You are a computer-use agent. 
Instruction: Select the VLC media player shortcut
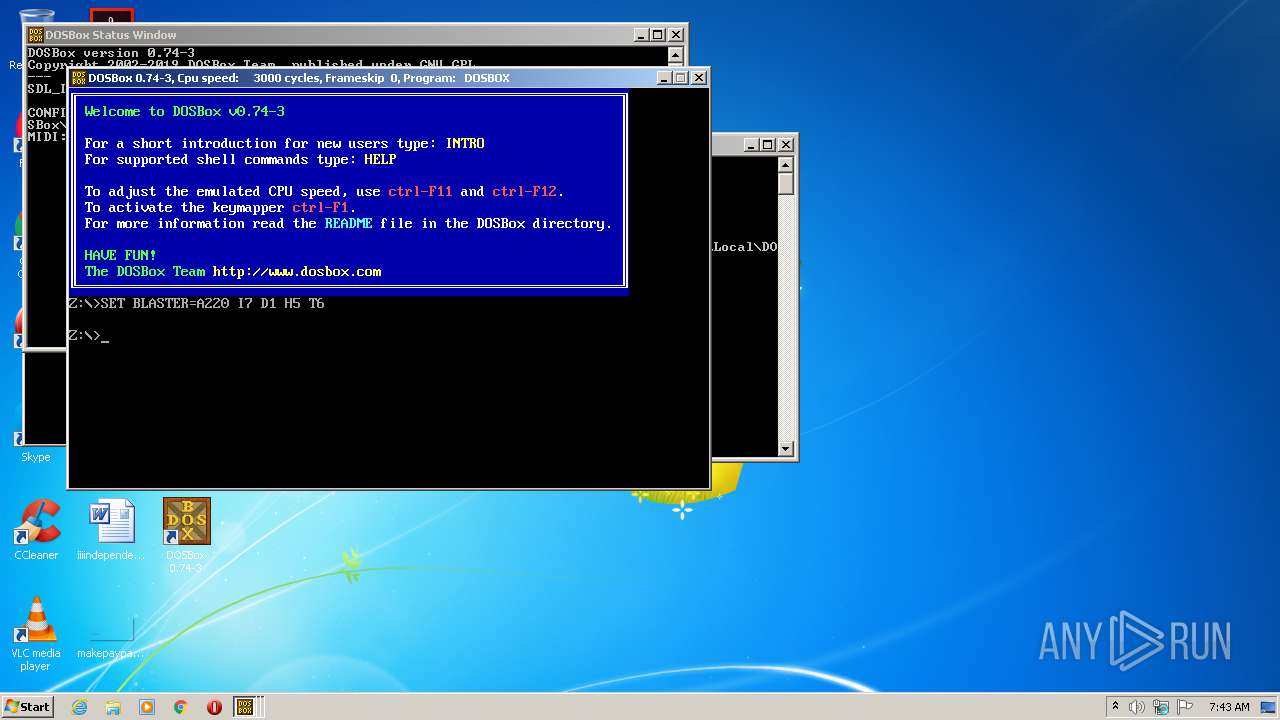pos(36,633)
